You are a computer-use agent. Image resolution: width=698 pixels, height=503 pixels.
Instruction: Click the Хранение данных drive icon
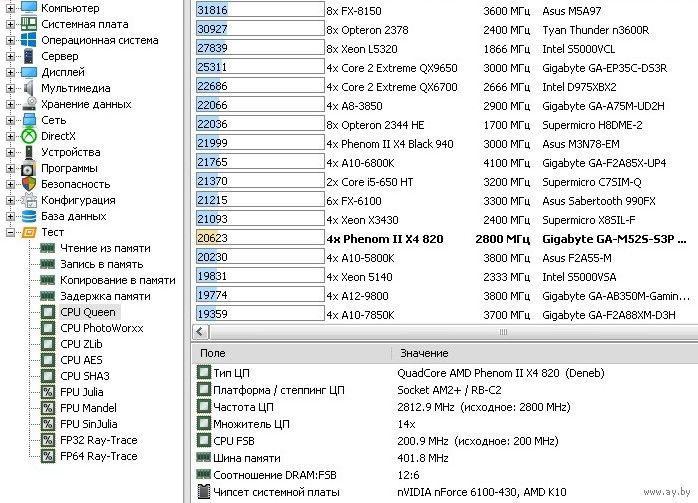(29, 104)
